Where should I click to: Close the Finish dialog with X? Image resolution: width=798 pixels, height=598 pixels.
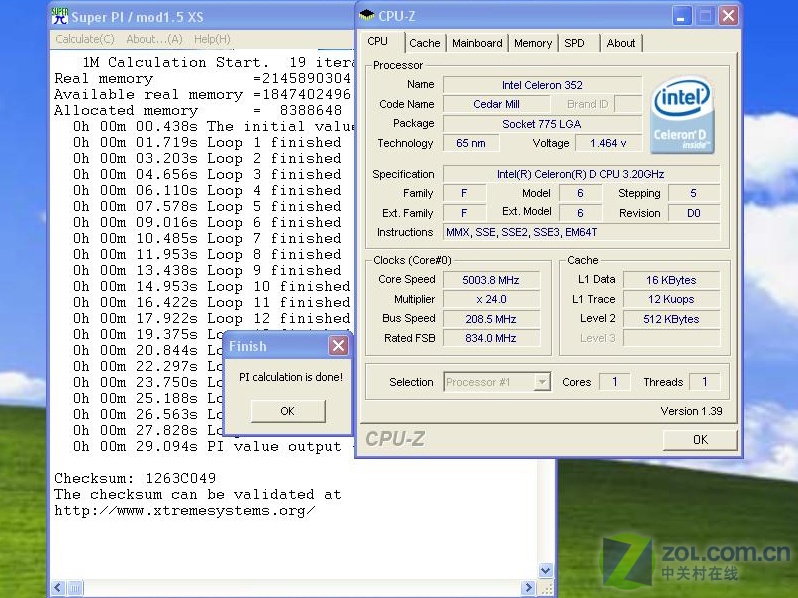click(338, 346)
